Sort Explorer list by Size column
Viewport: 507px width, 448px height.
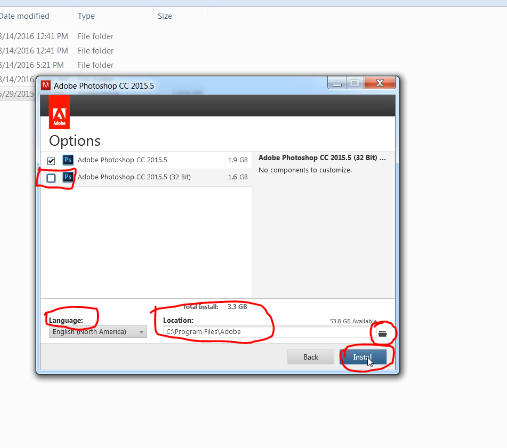tap(165, 16)
